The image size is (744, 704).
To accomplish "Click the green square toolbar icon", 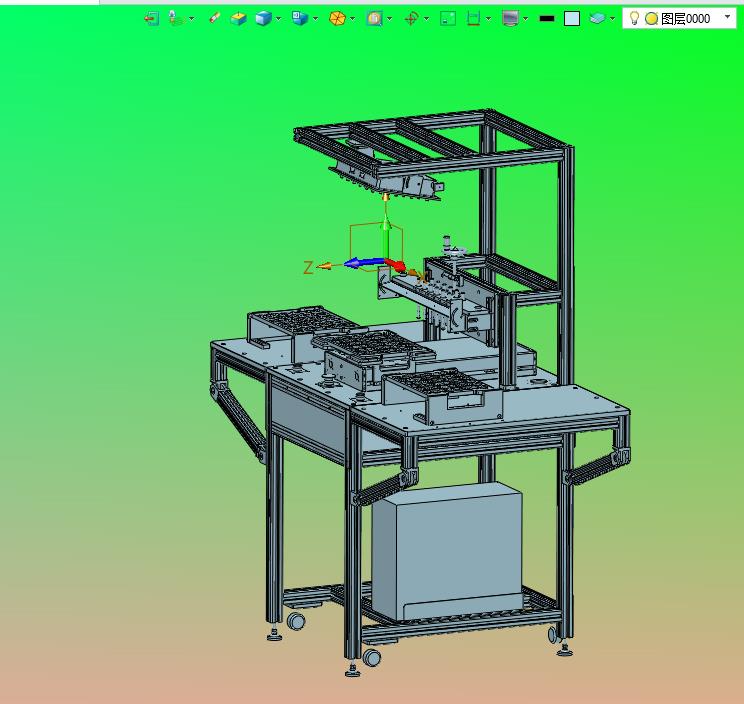I will click(448, 19).
